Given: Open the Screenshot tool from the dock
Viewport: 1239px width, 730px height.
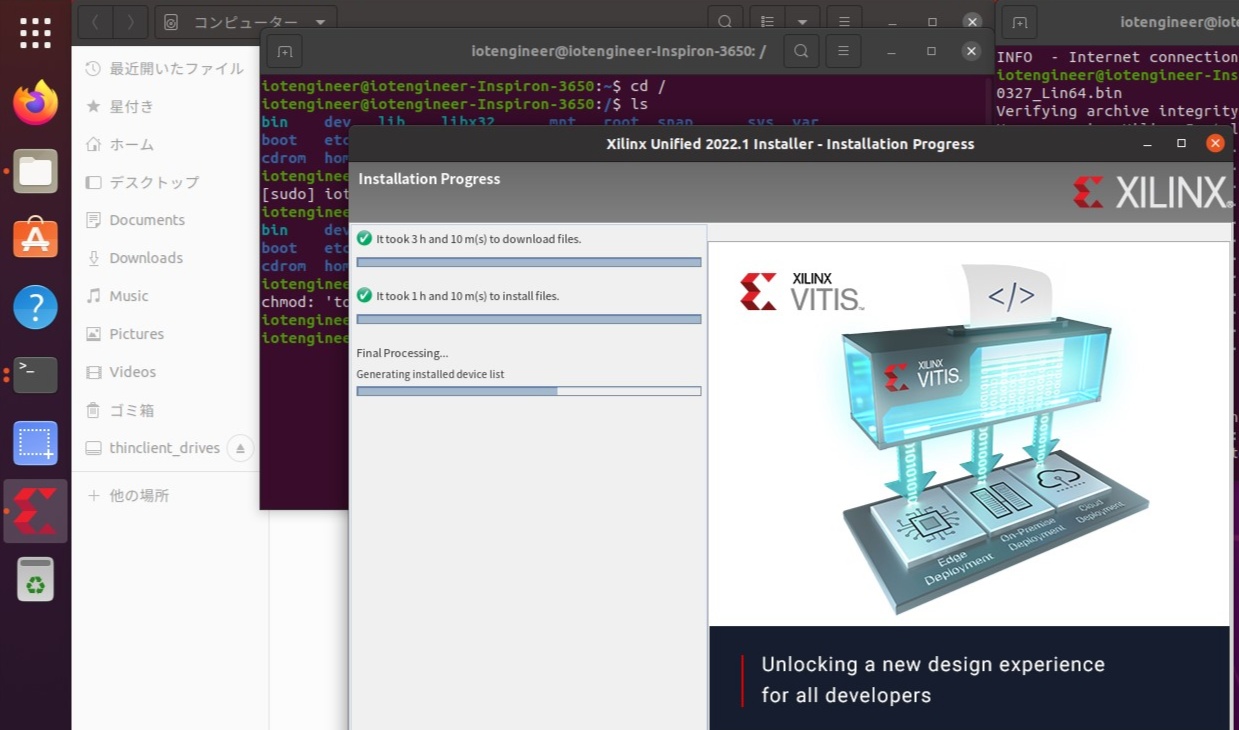Looking at the screenshot, I should (36, 443).
